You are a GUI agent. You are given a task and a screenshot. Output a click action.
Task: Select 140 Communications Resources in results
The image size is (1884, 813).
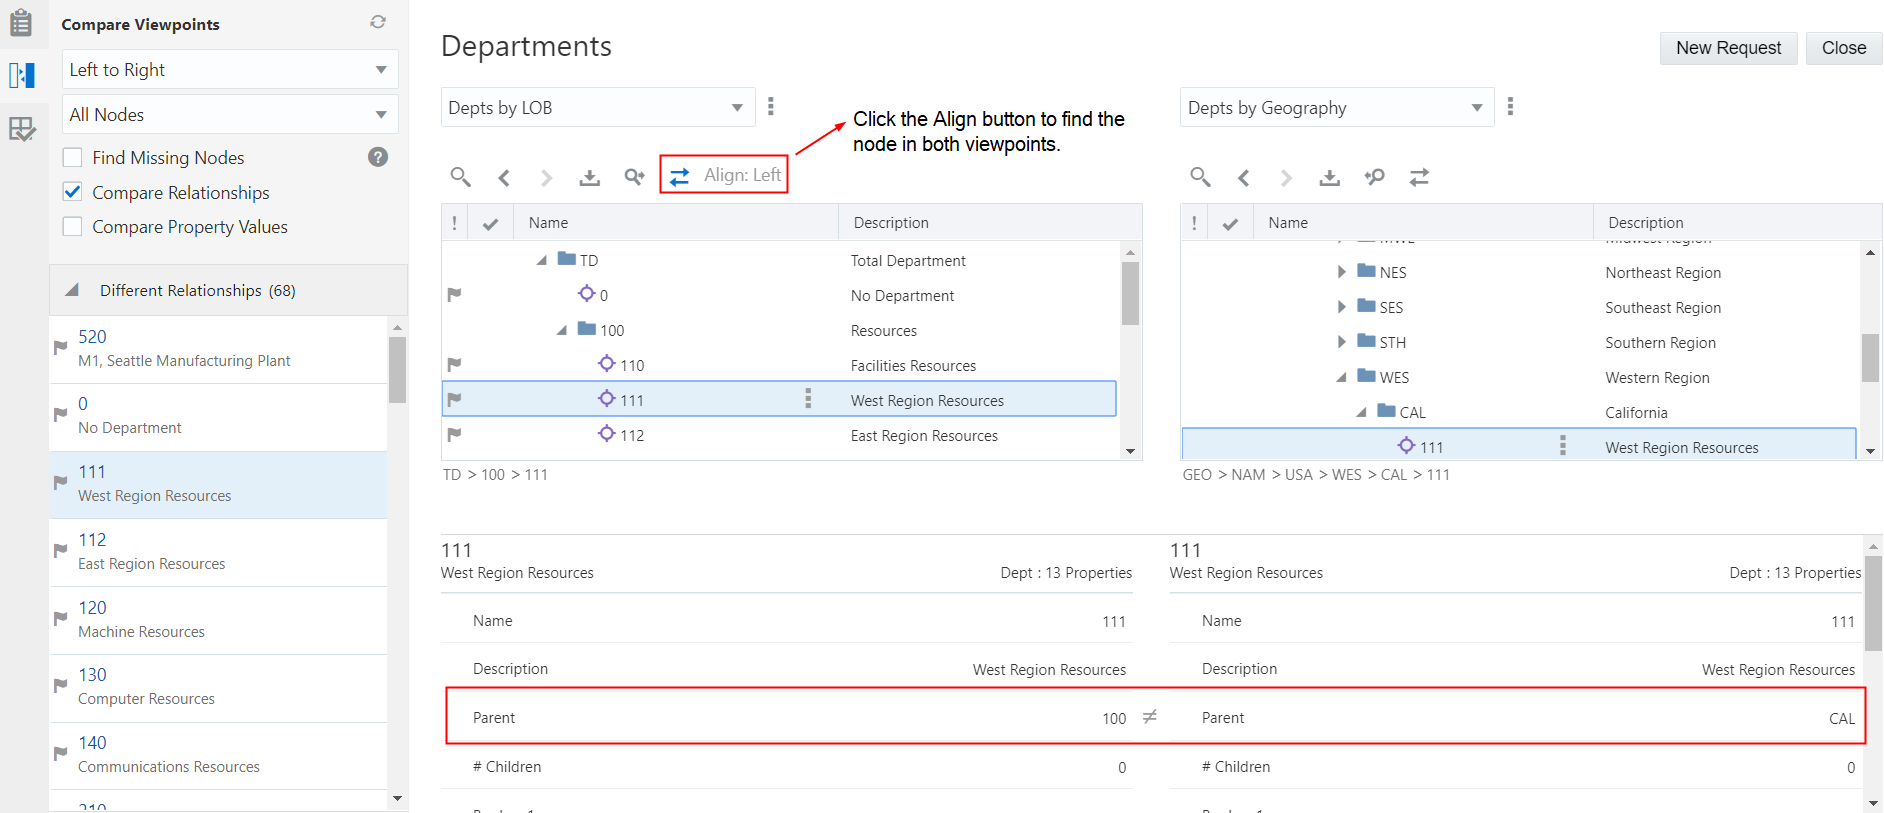click(218, 755)
